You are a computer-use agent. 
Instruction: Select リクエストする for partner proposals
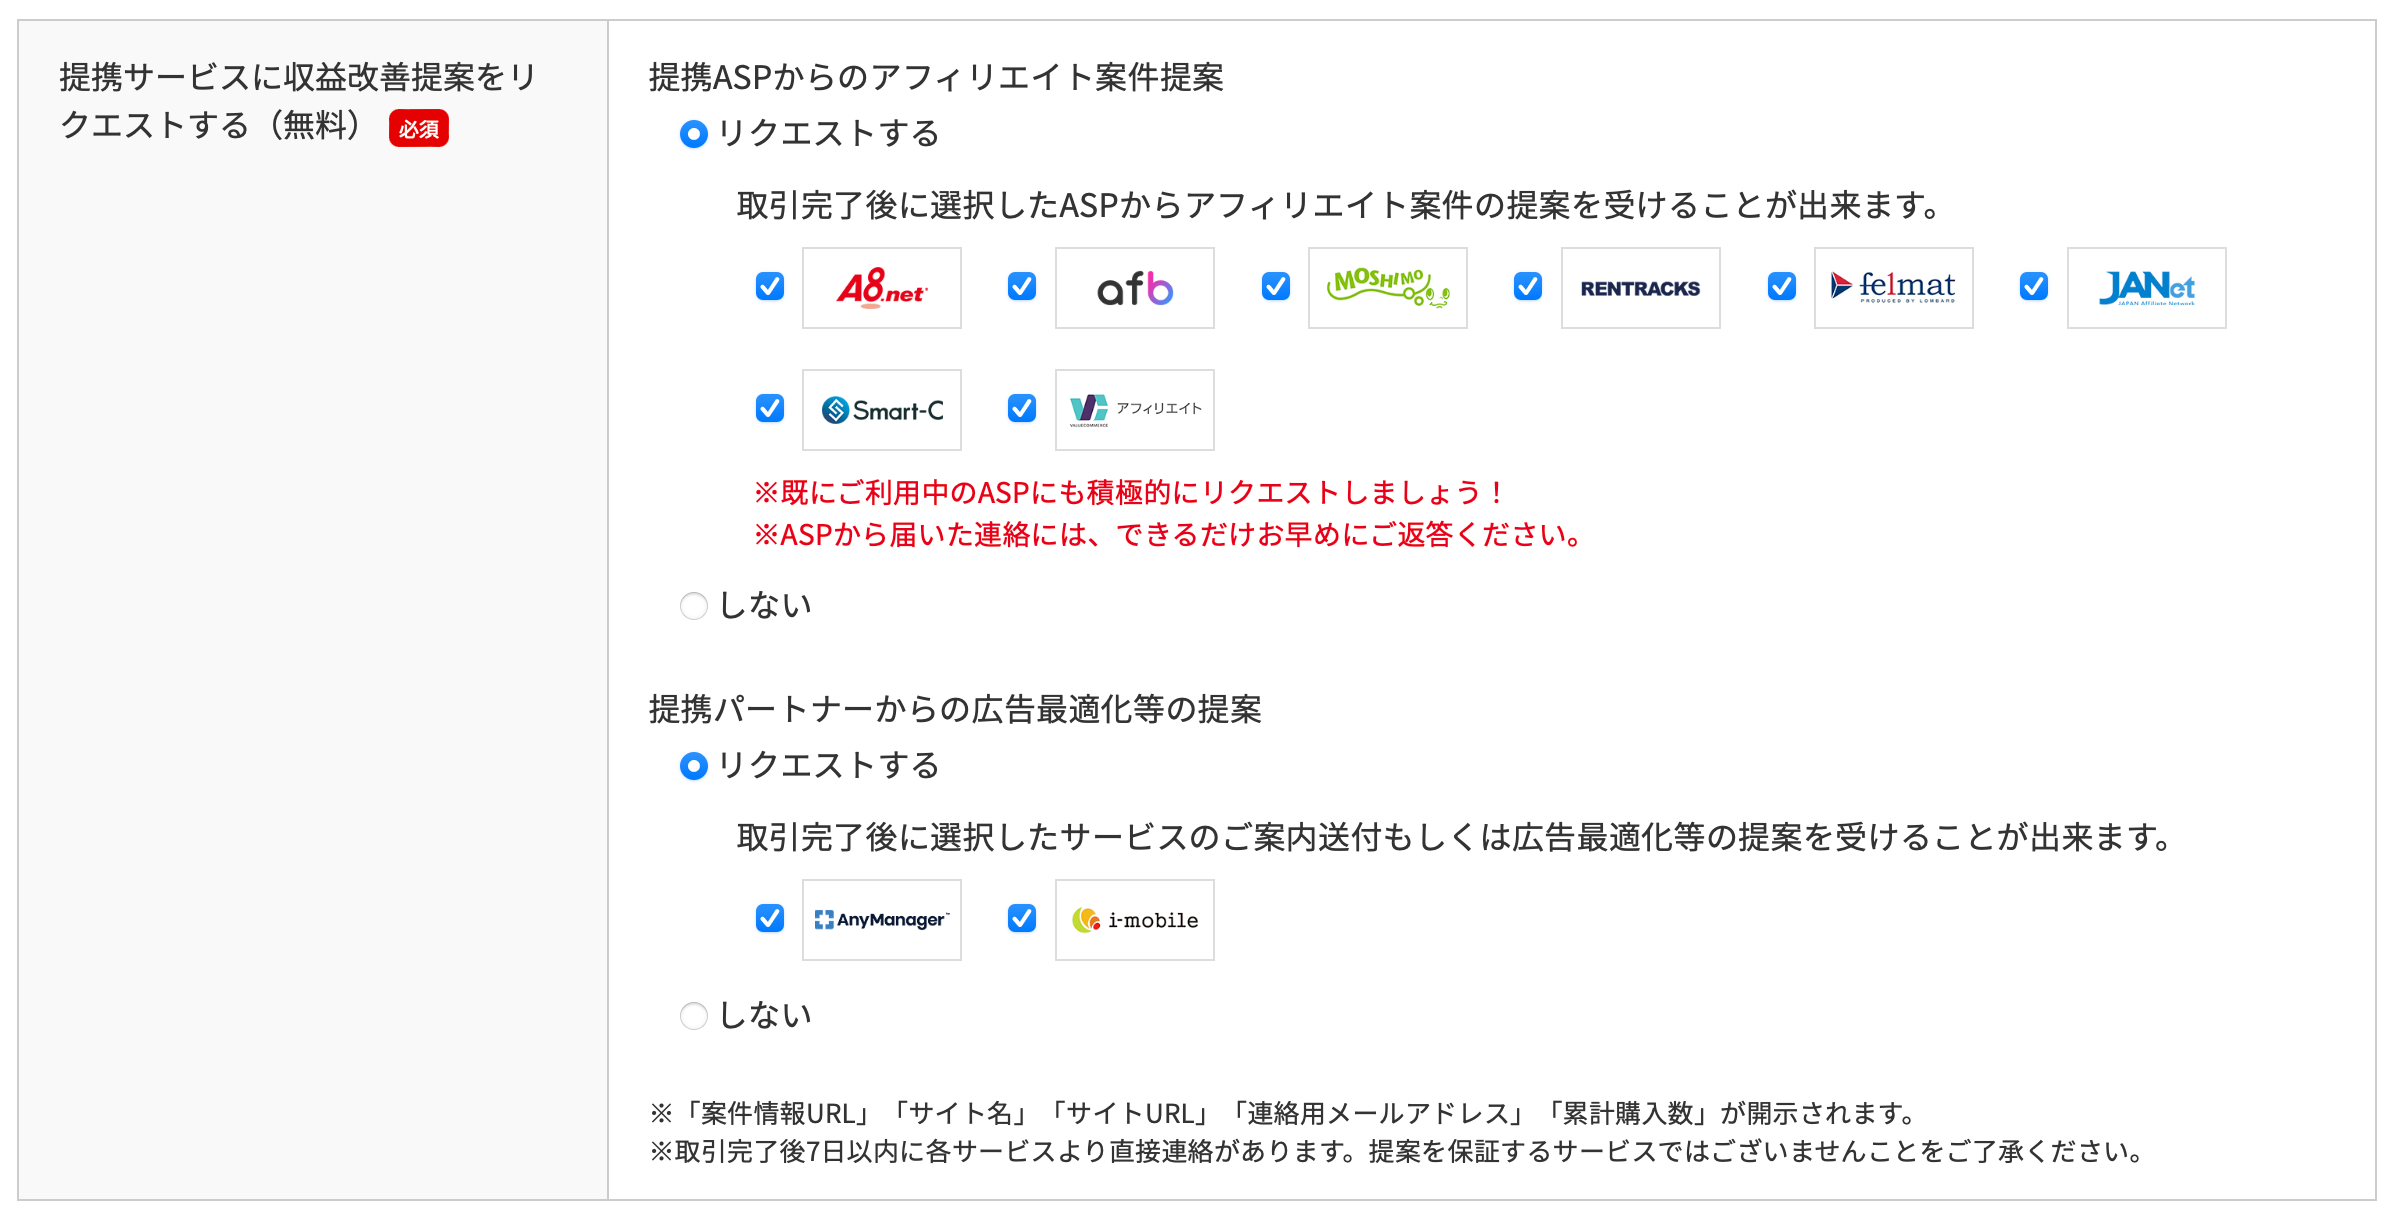694,767
